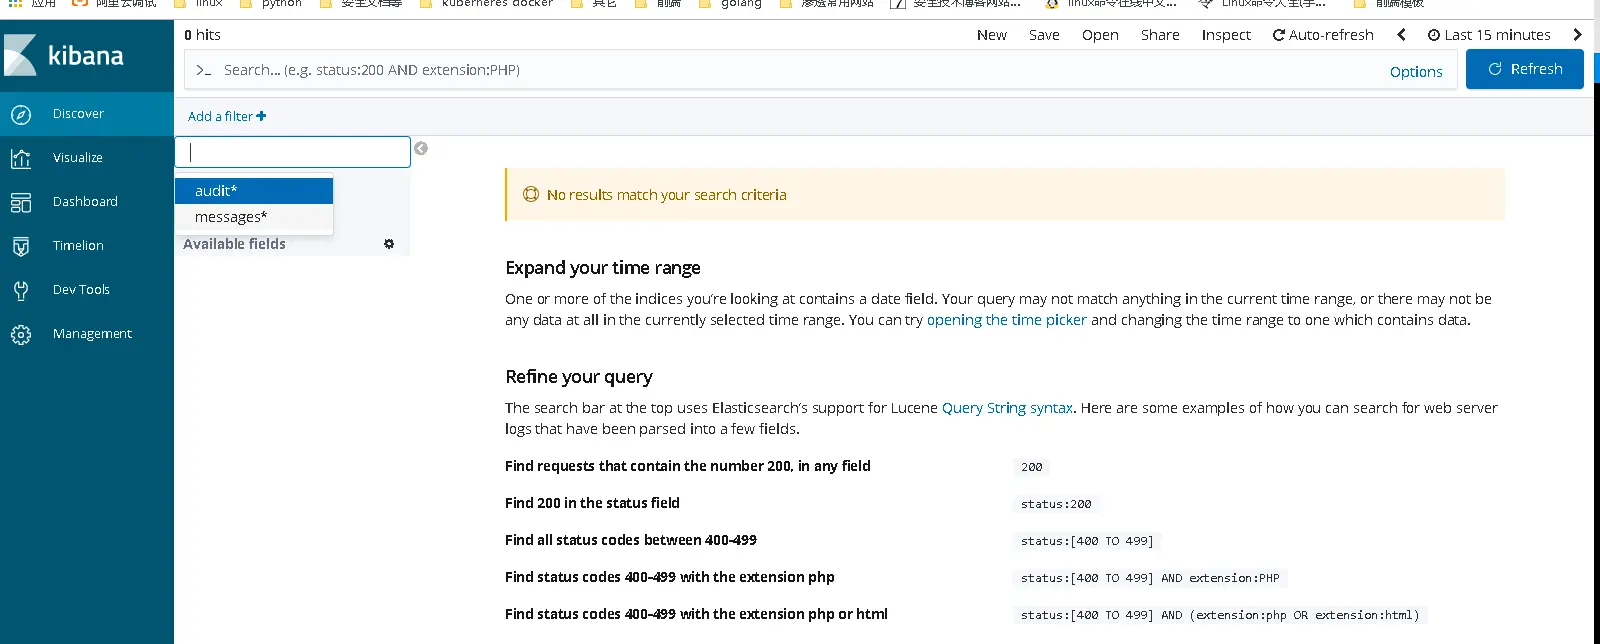Open the Discover compass icon
Viewport: 1600px width, 644px height.
coord(21,114)
